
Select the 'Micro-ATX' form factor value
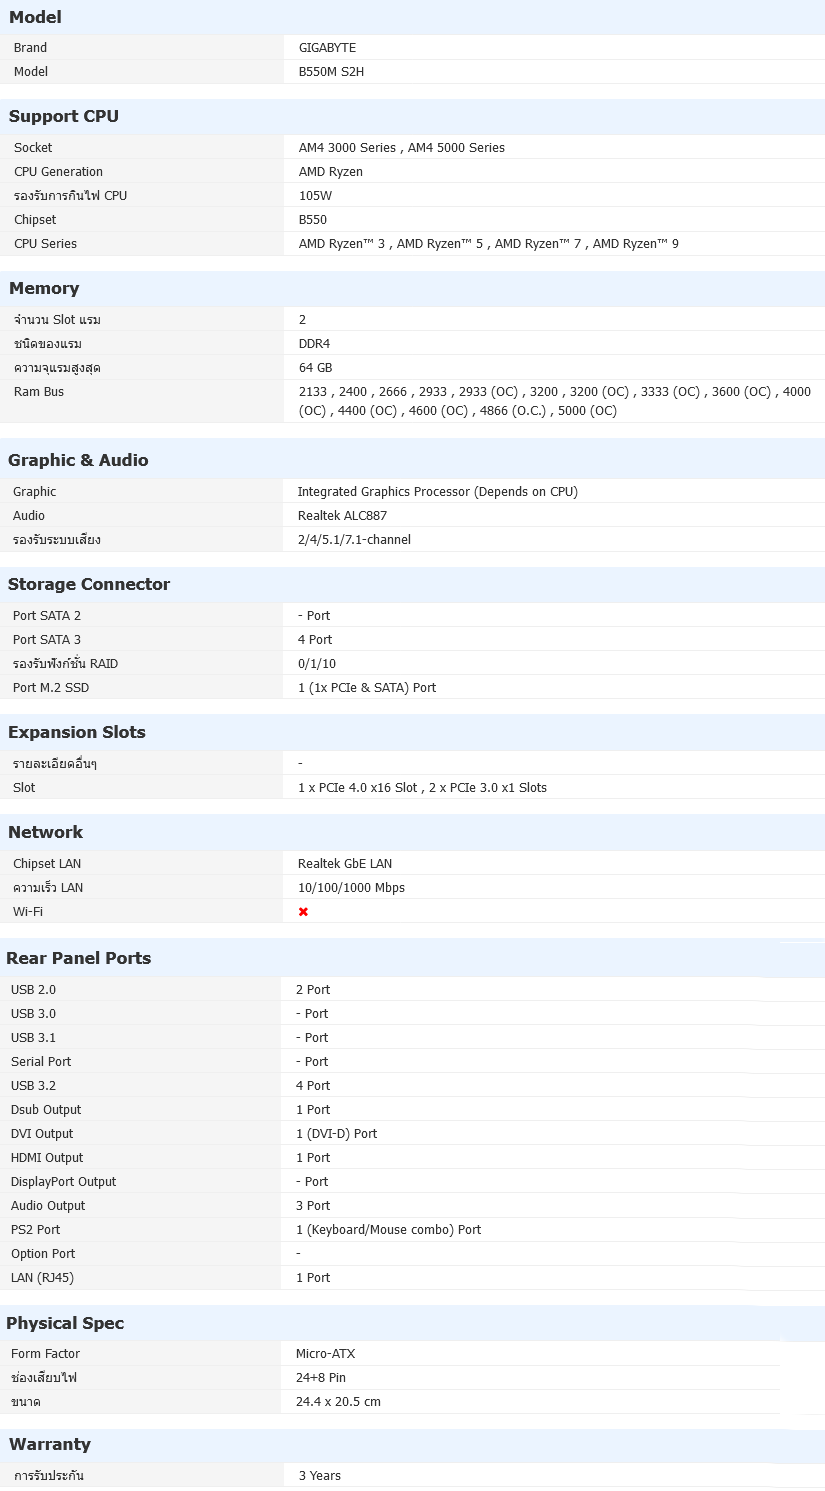pyautogui.click(x=326, y=1354)
